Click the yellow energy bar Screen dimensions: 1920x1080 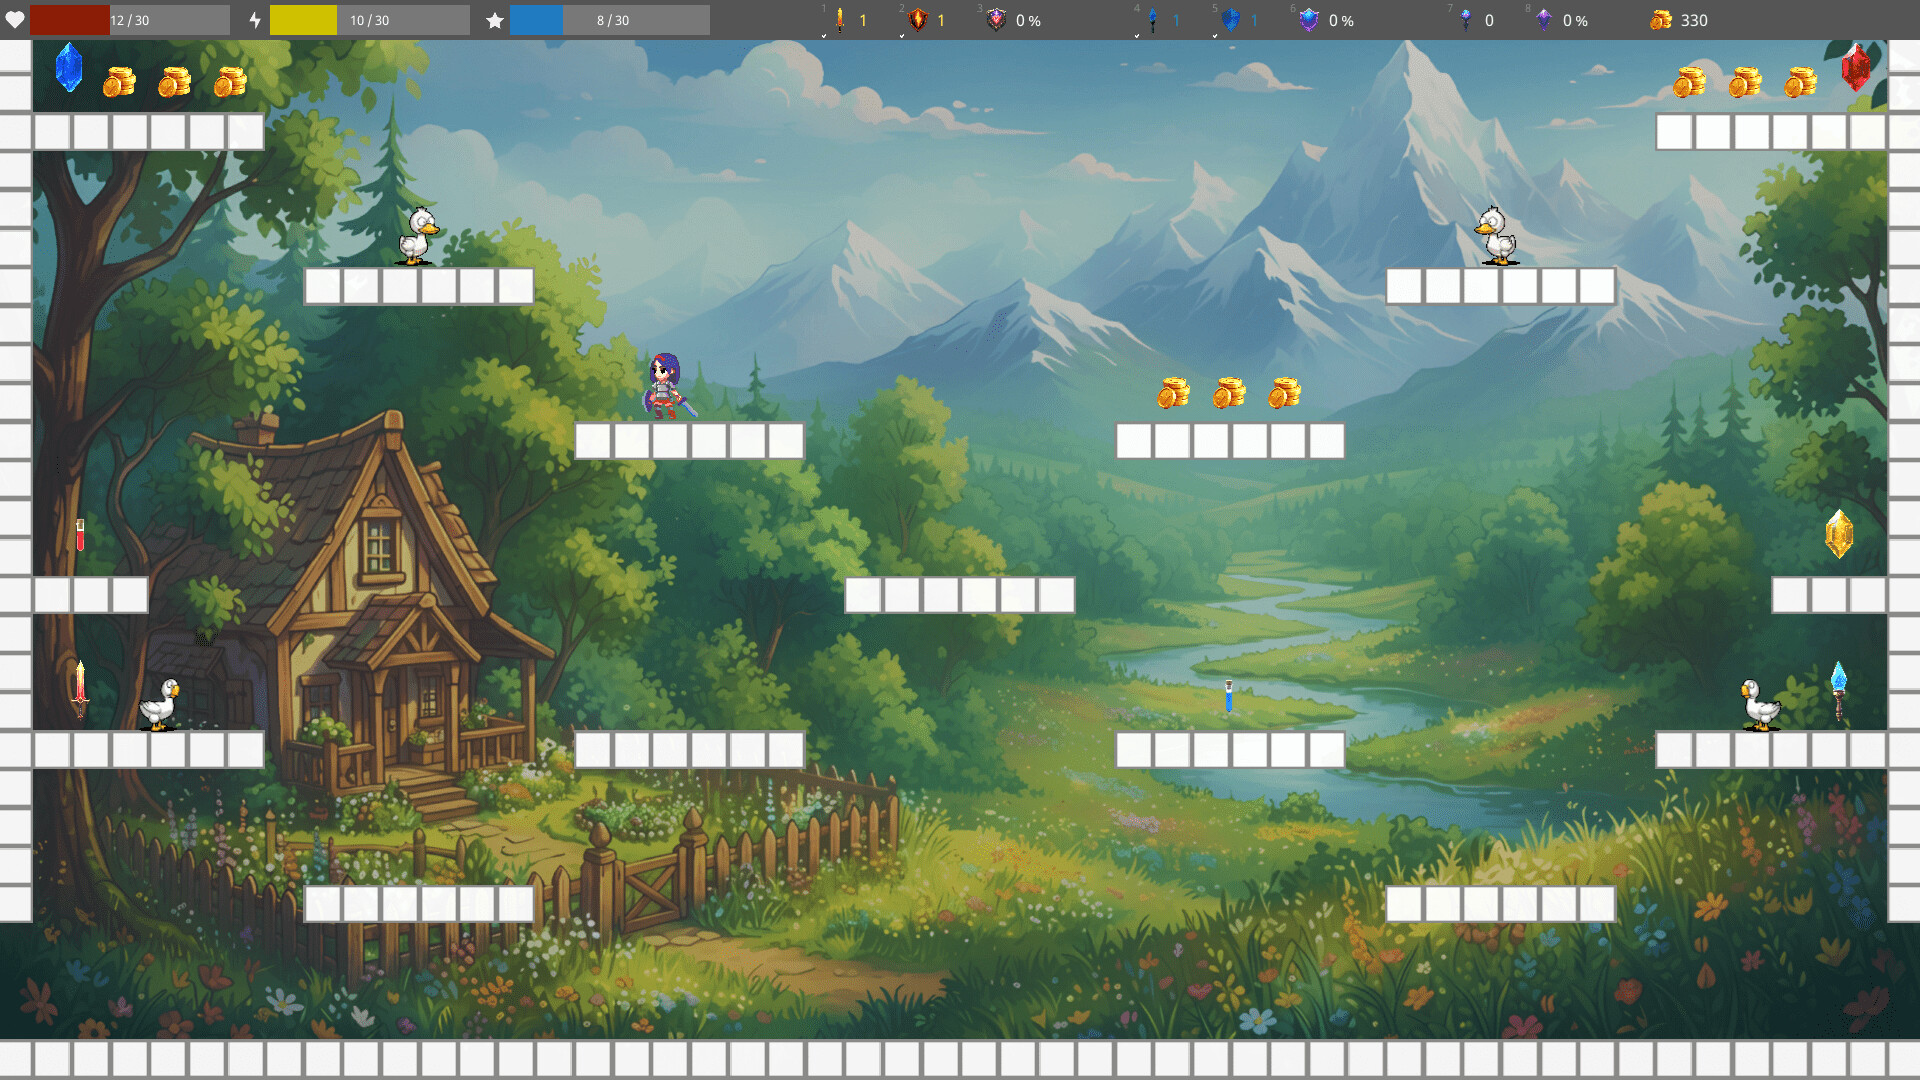tap(370, 20)
